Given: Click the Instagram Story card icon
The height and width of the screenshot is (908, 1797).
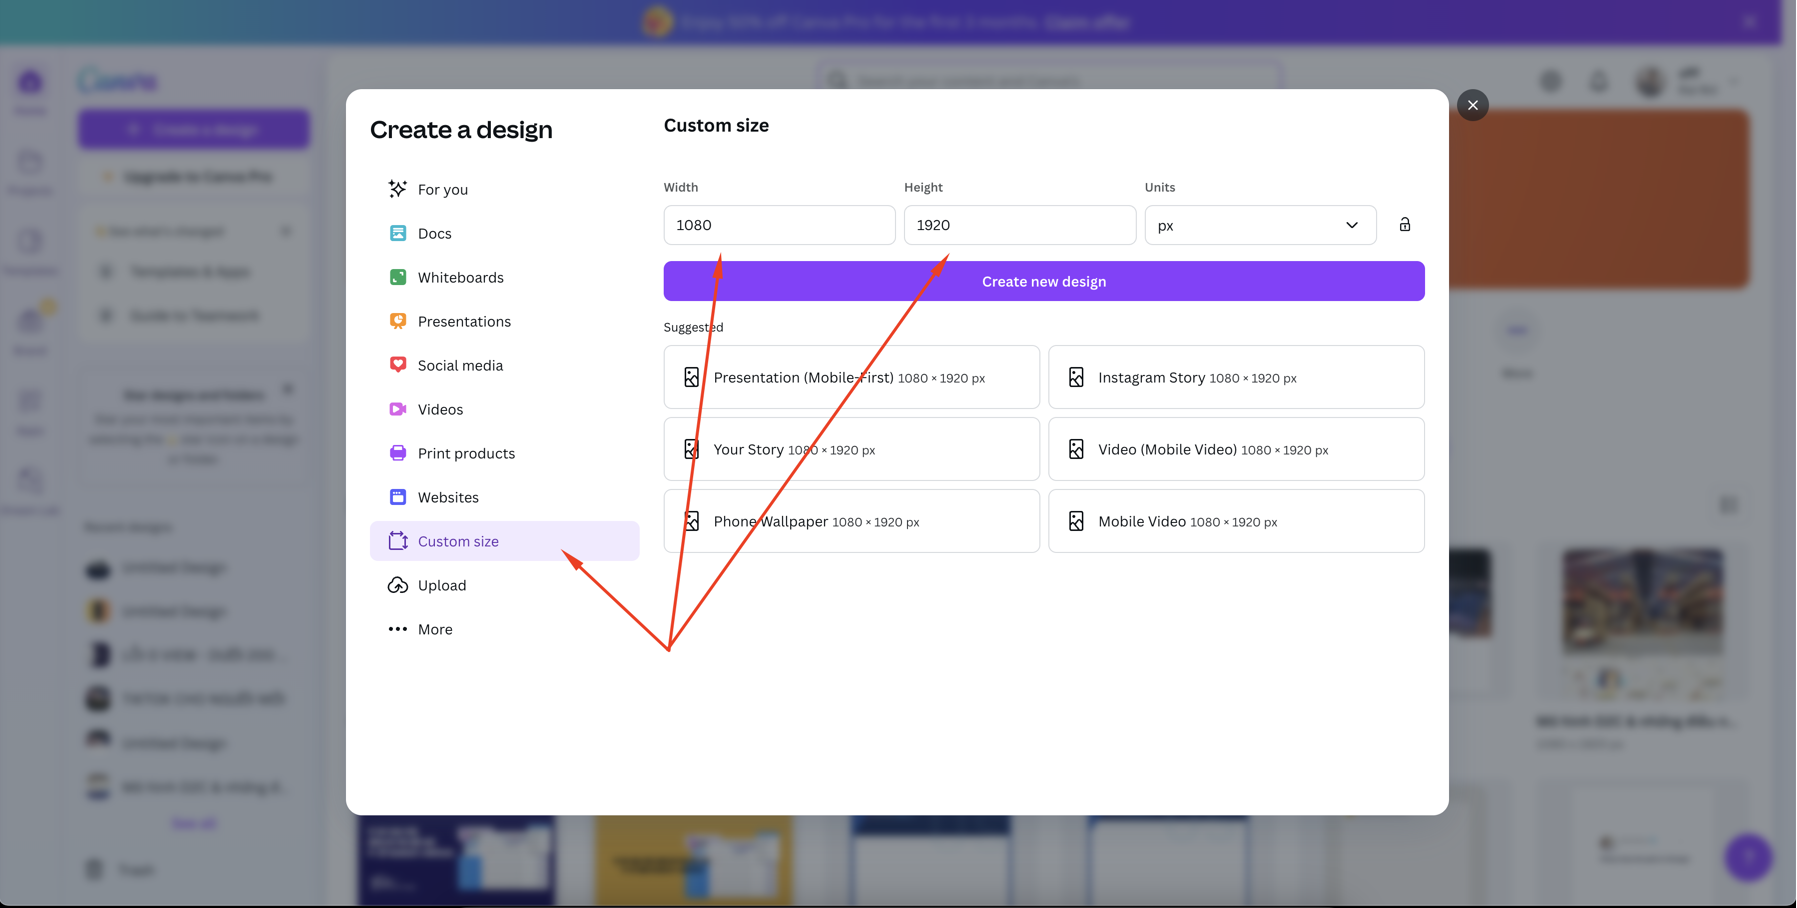Looking at the screenshot, I should pyautogui.click(x=1076, y=377).
